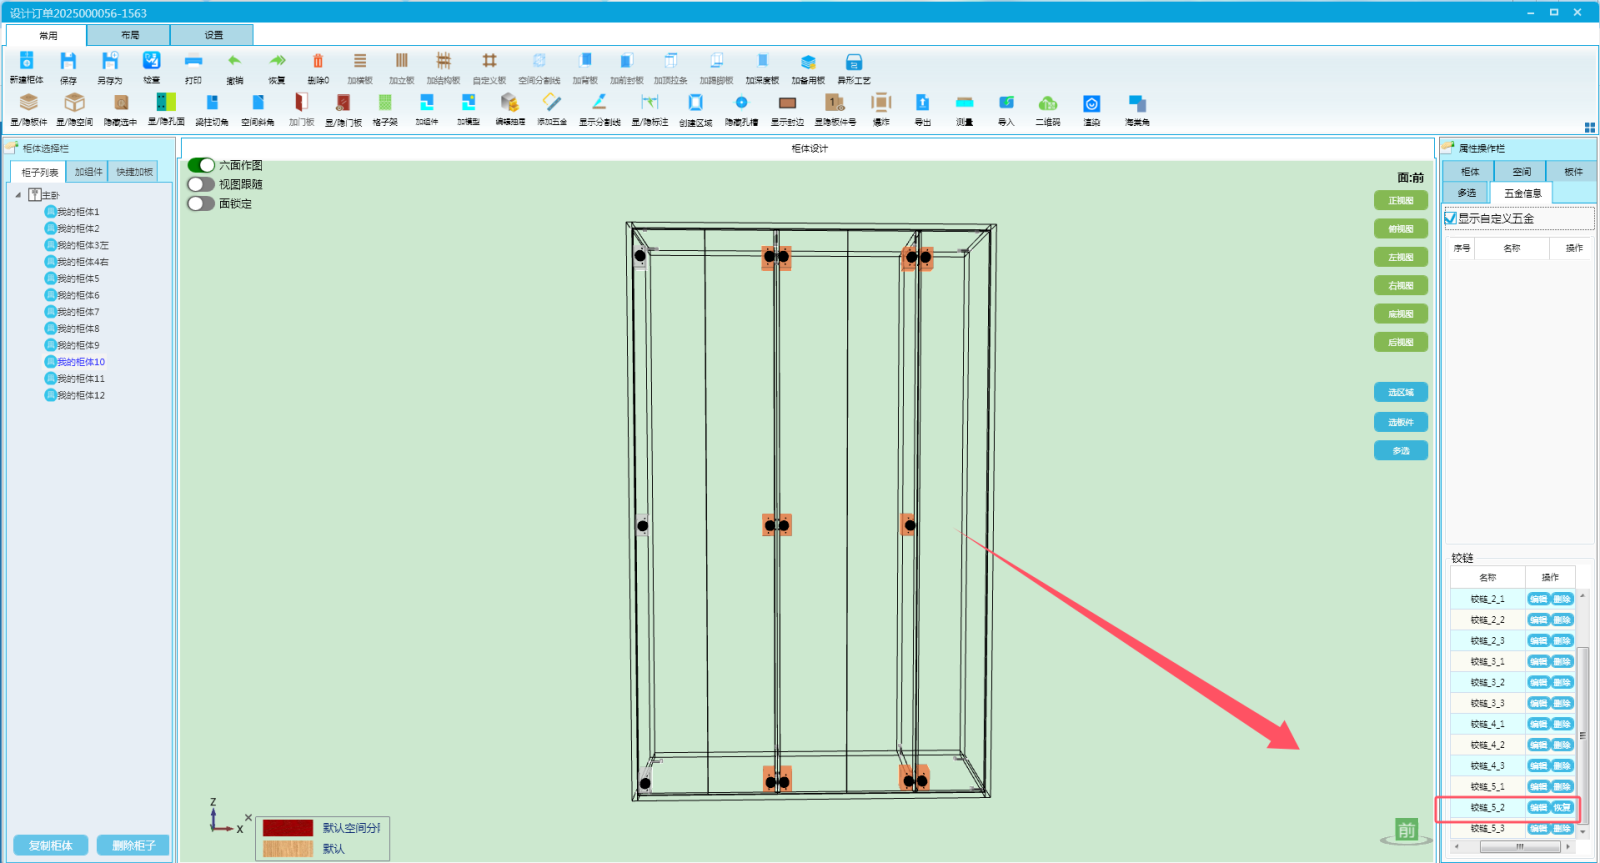Enable the 面锁定 toggle
Image resolution: width=1600 pixels, height=863 pixels.
201,203
